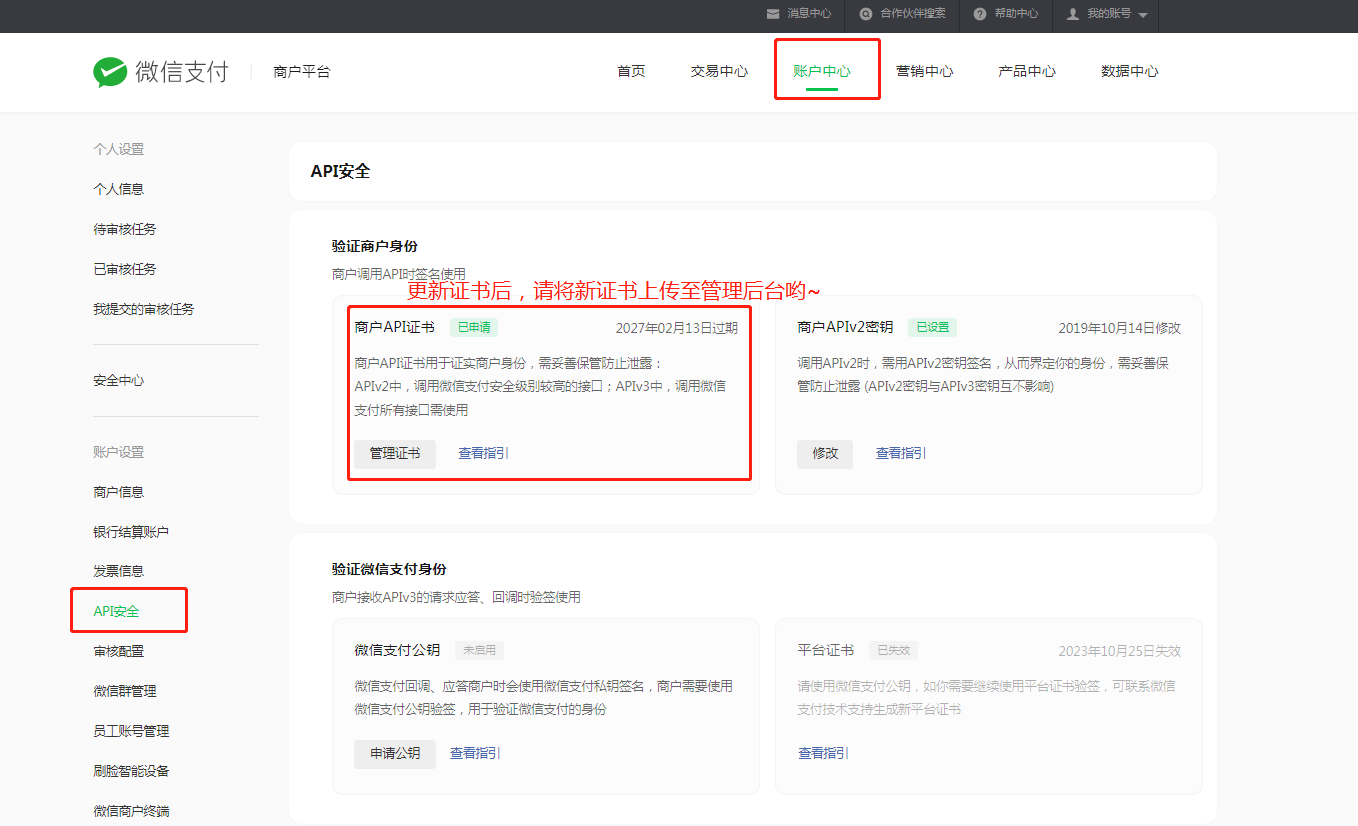Open 员工账号管理 in the sidebar
1358x826 pixels.
pos(131,731)
